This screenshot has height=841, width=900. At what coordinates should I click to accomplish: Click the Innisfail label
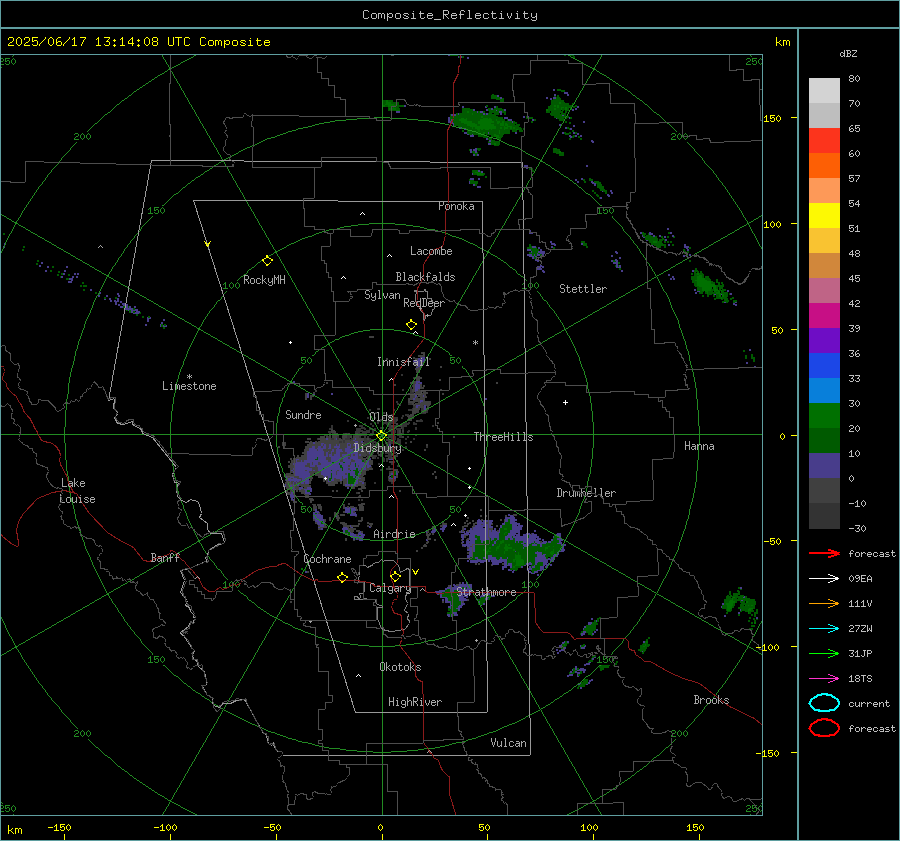(x=404, y=362)
